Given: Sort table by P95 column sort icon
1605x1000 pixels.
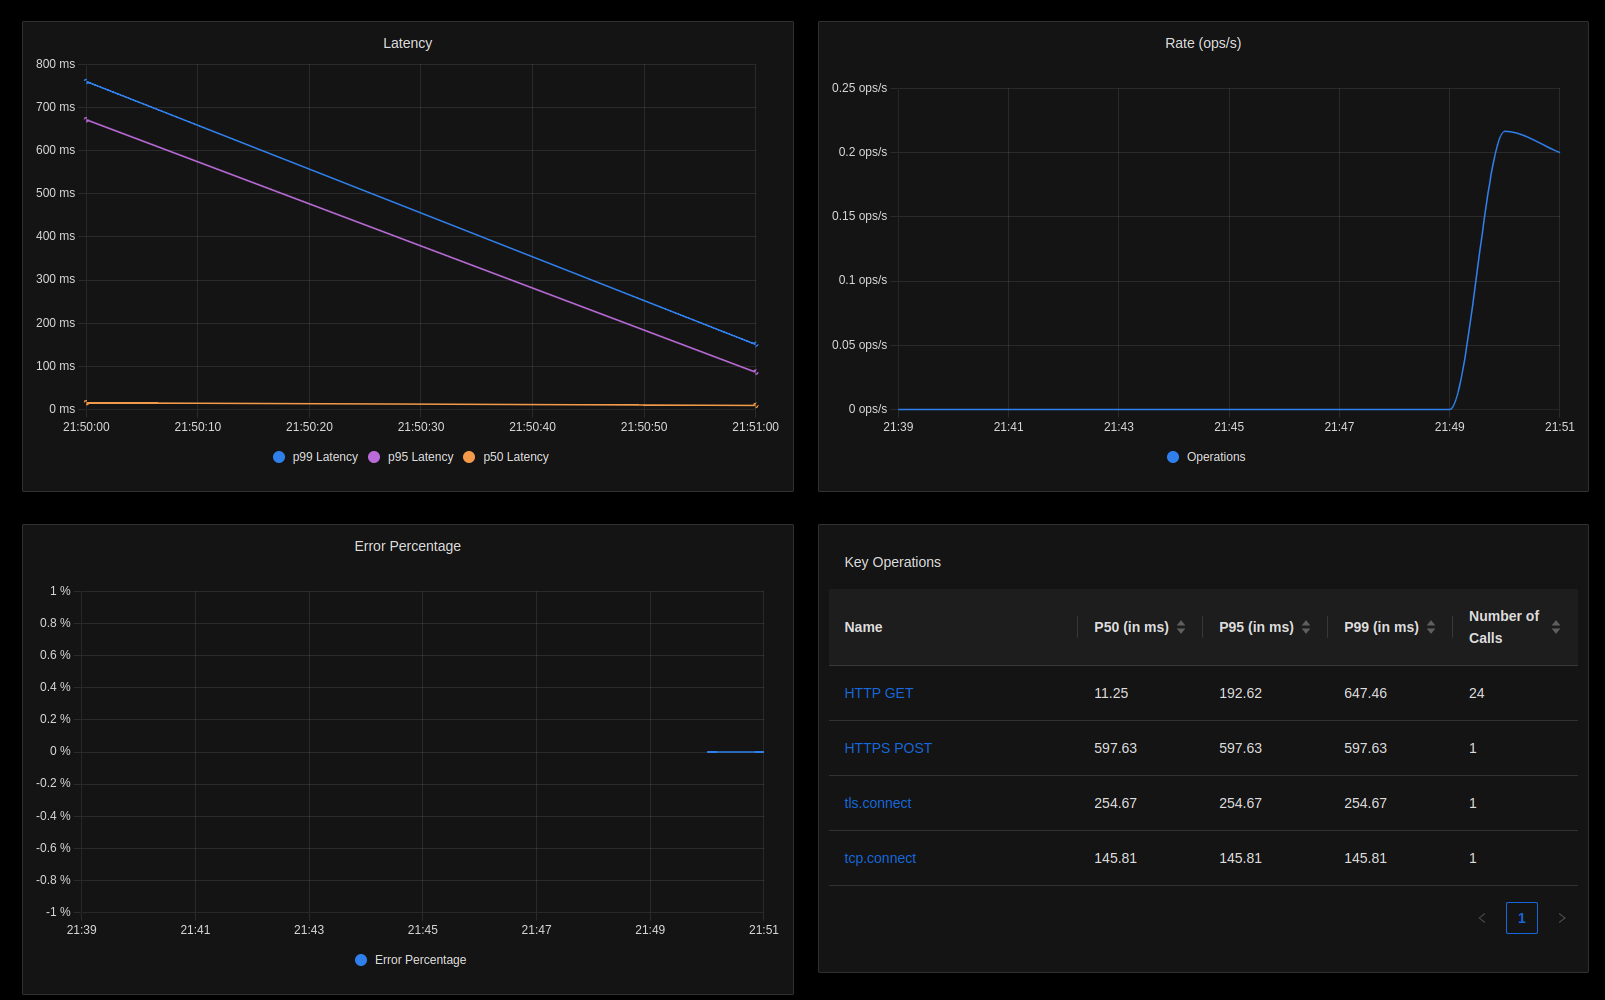Looking at the screenshot, I should pyautogui.click(x=1306, y=627).
